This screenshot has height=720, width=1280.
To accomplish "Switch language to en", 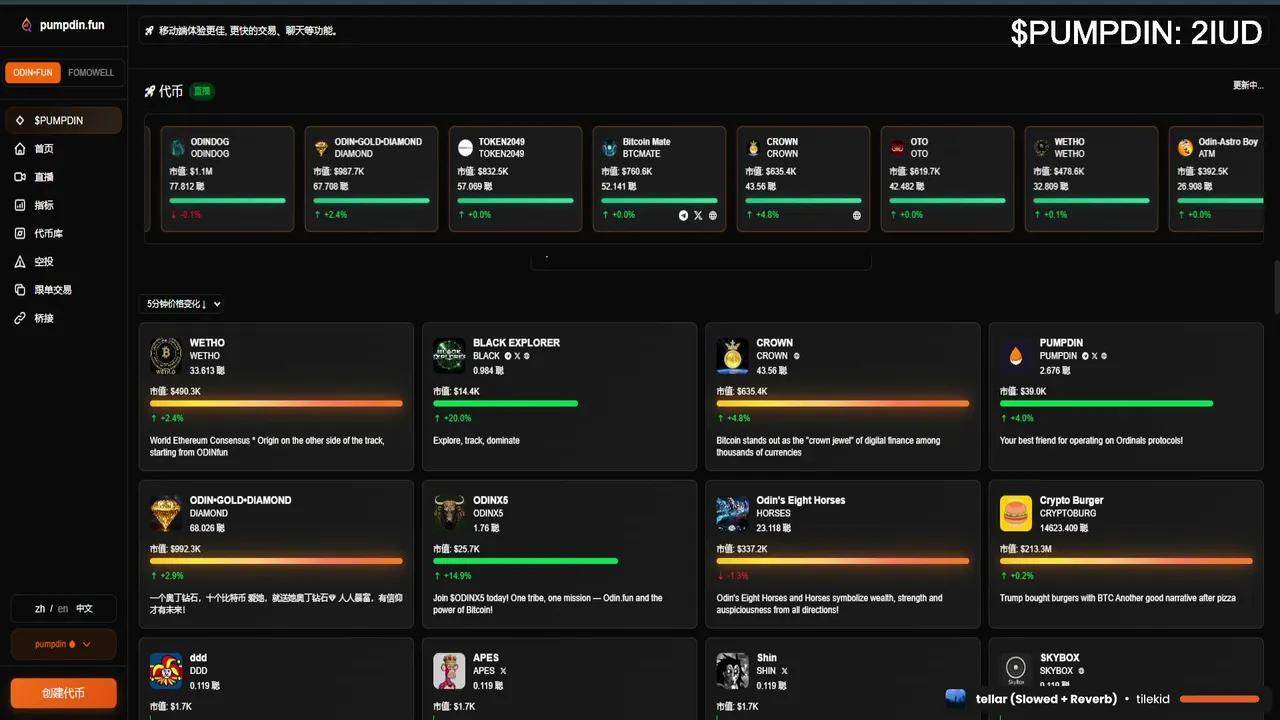I will coord(63,608).
